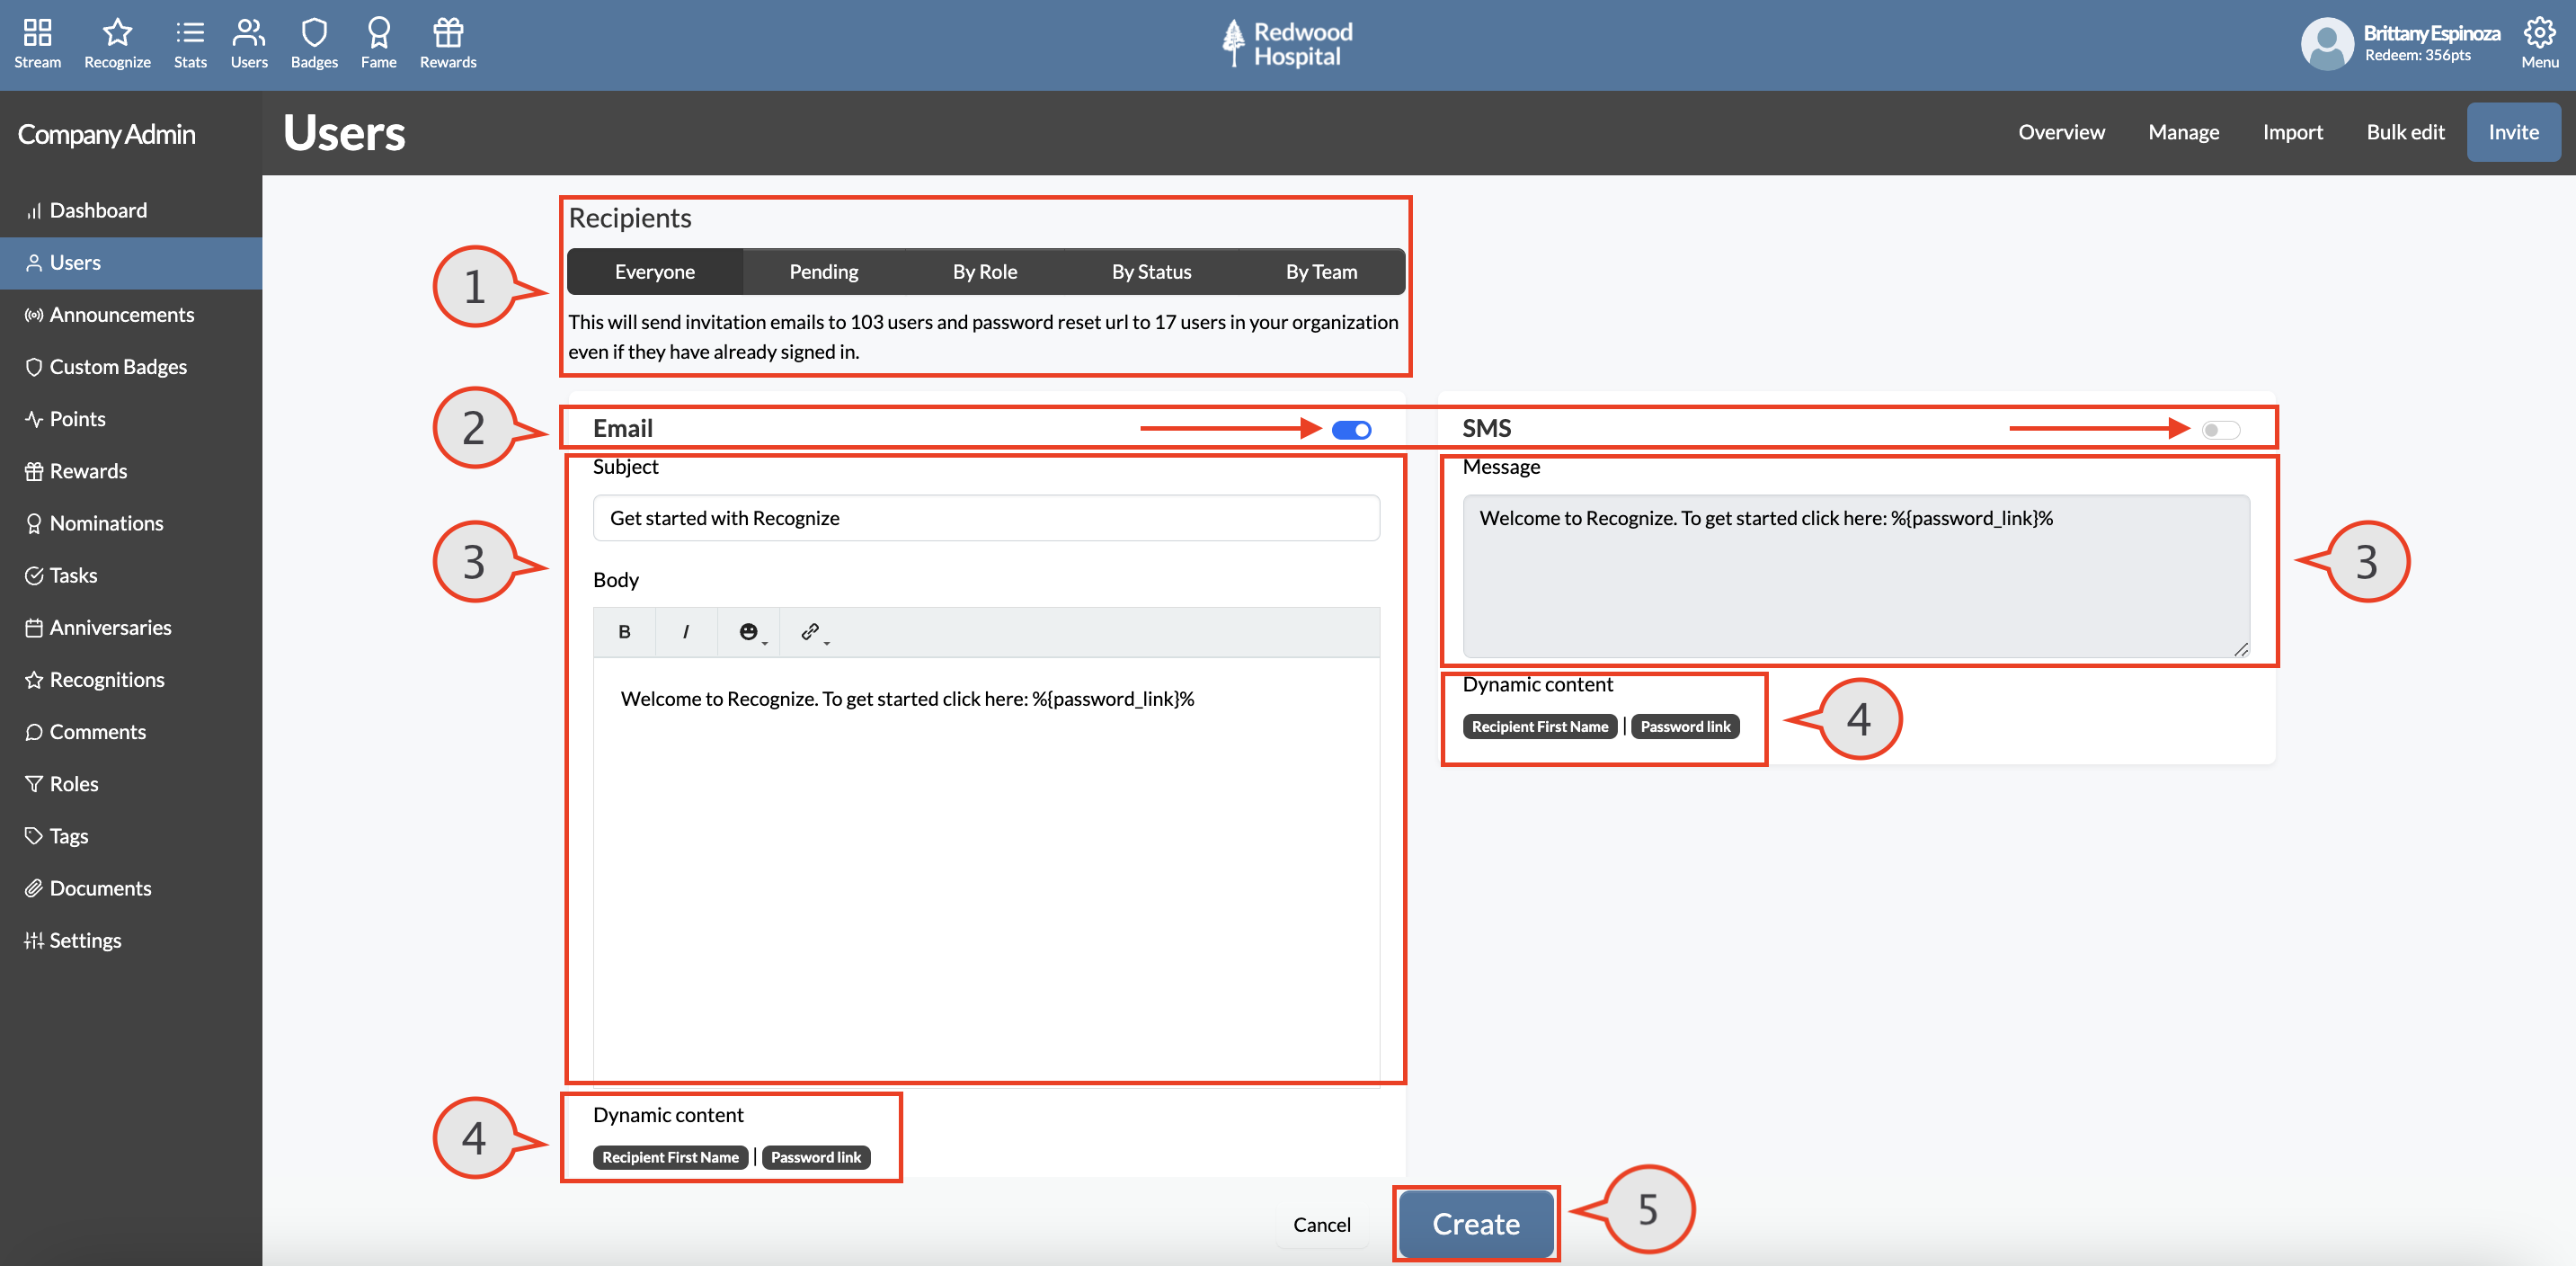This screenshot has height=1266, width=2576.
Task: Open Documents in the sidebar
Action: tap(131, 888)
